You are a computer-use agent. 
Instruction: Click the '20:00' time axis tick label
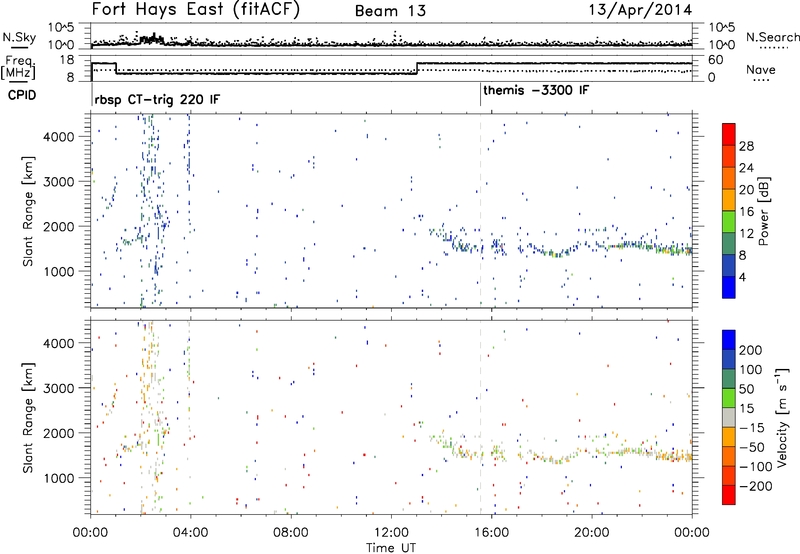coord(592,533)
